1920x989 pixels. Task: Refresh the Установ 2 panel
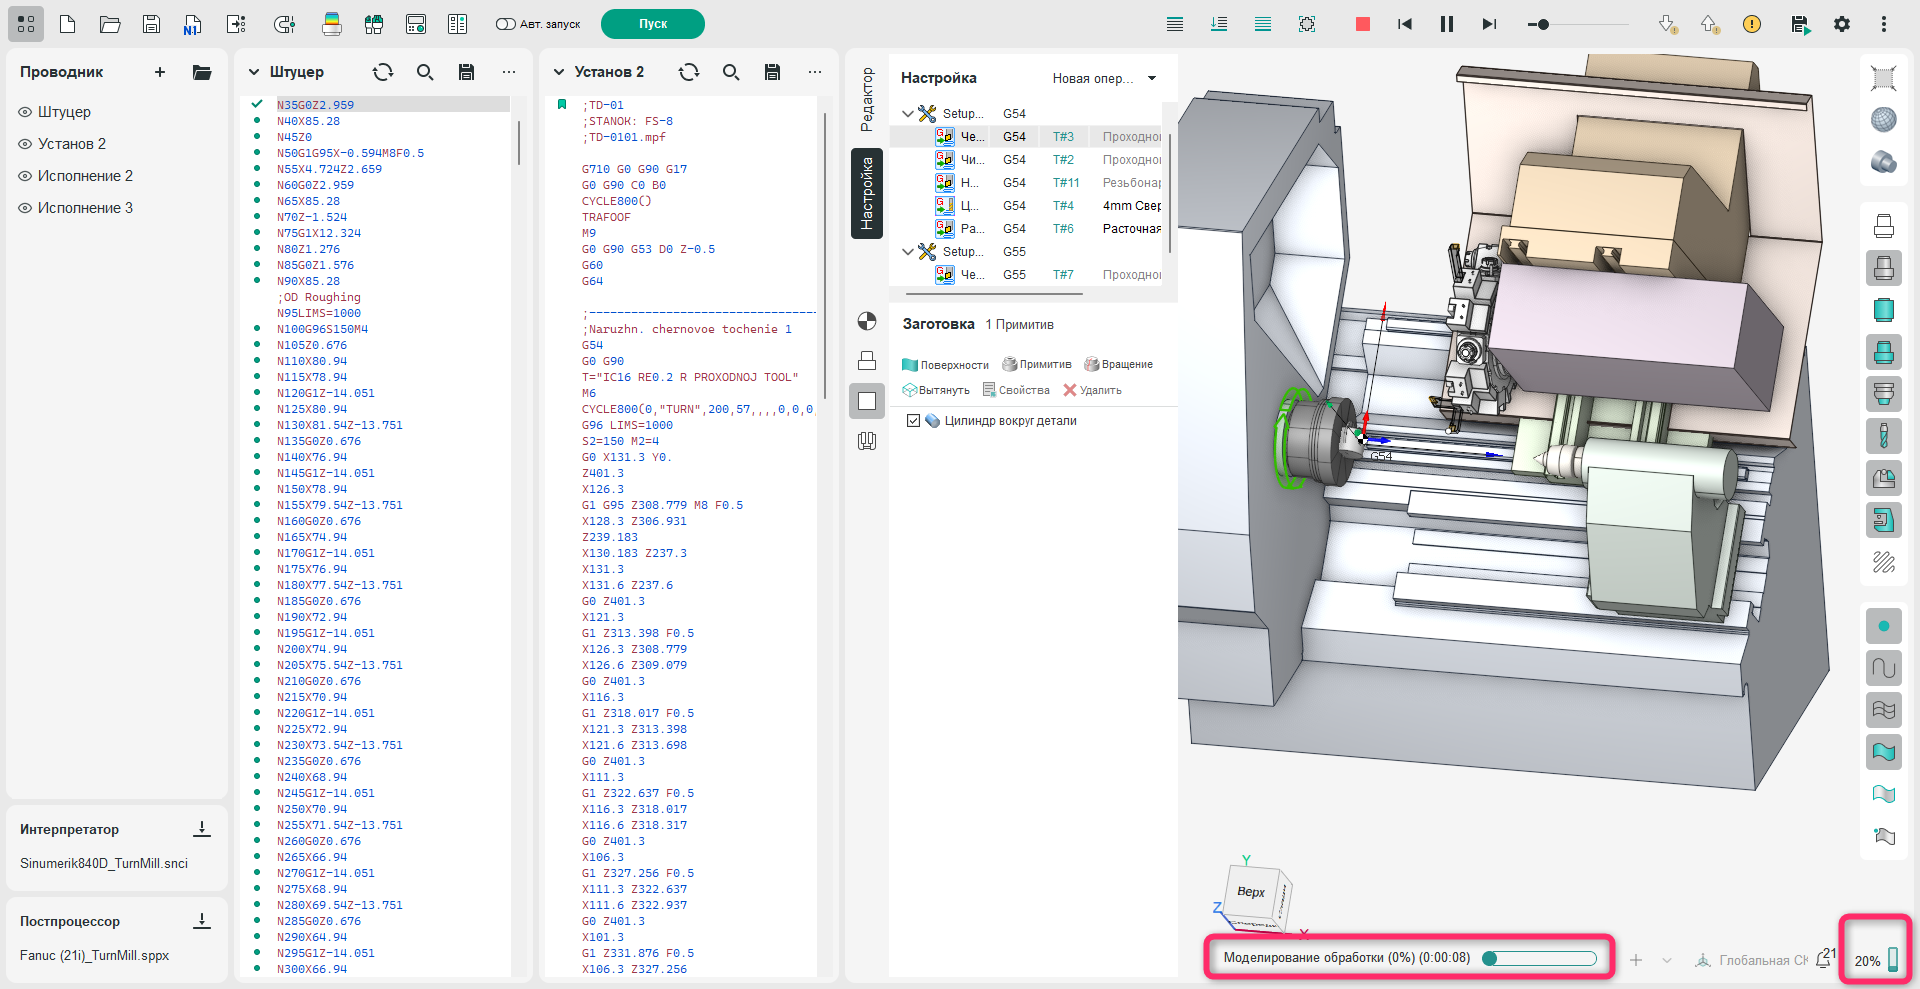pyautogui.click(x=689, y=72)
